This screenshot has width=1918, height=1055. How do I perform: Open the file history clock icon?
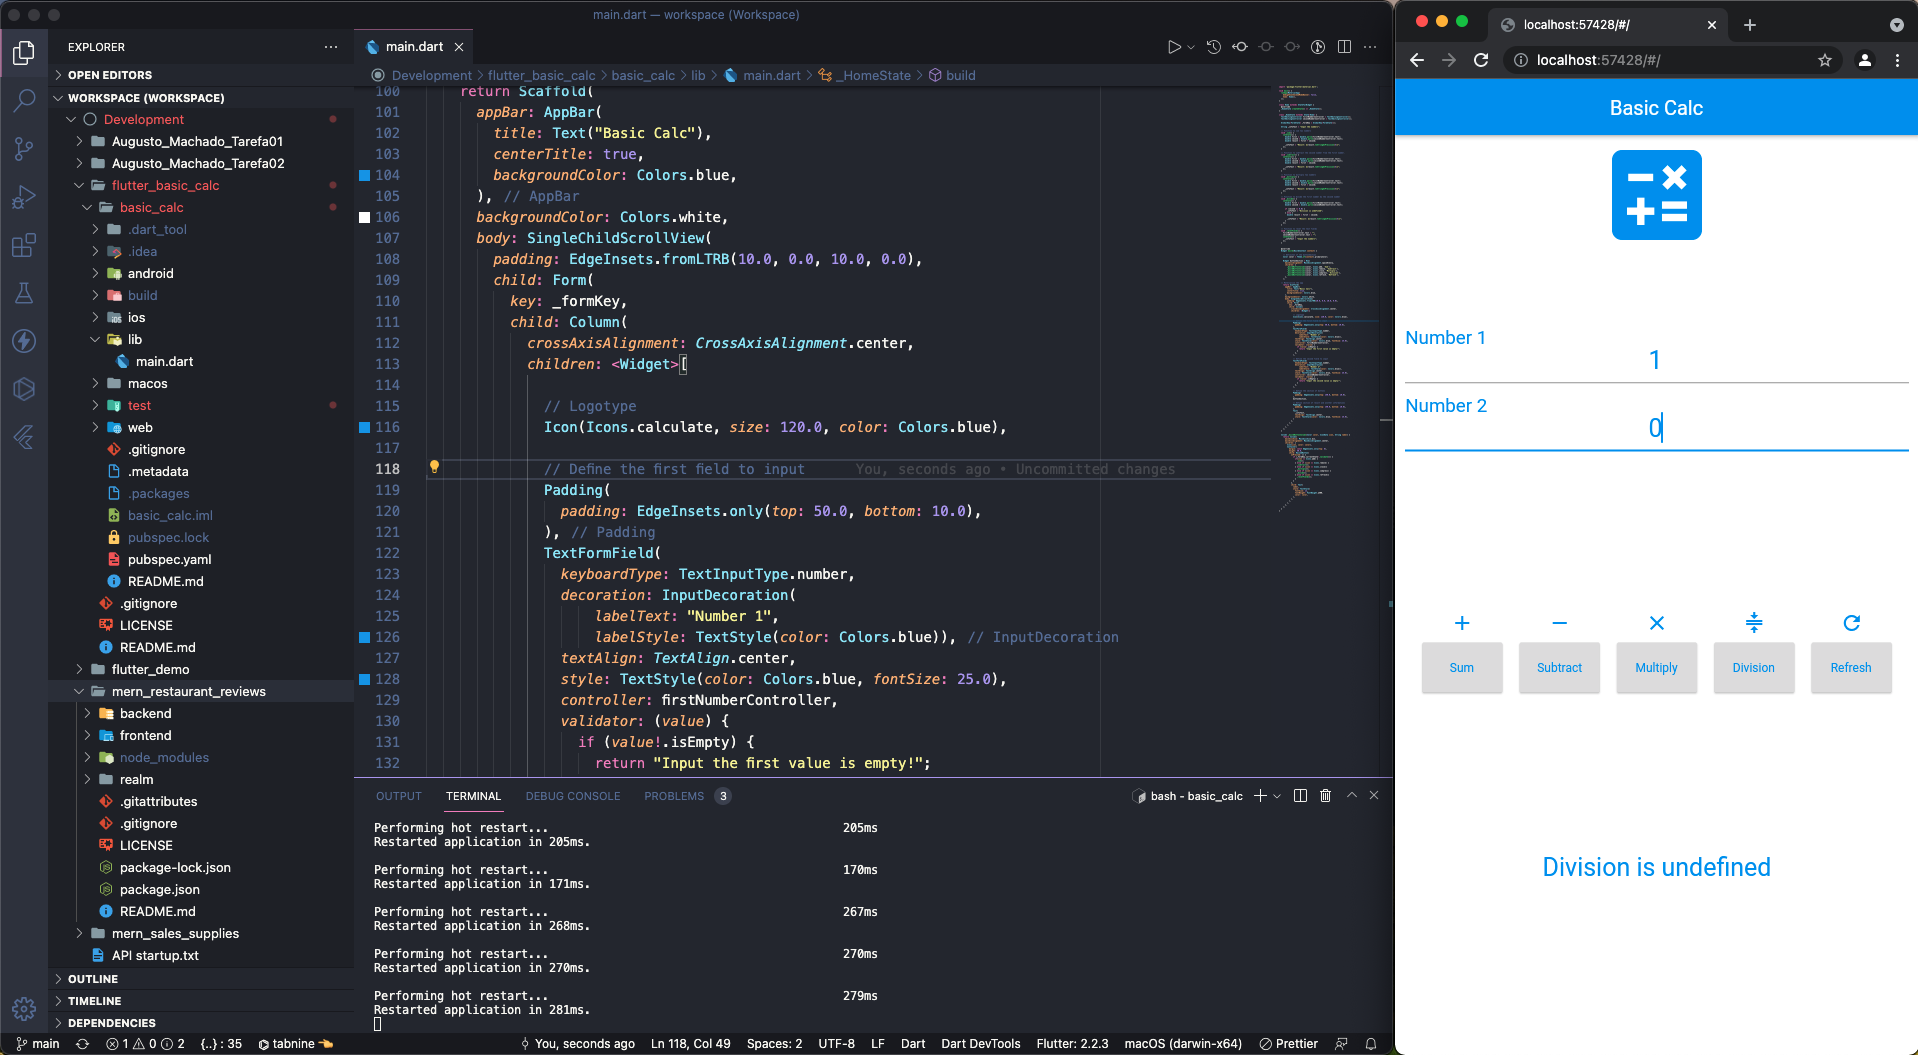point(1214,47)
